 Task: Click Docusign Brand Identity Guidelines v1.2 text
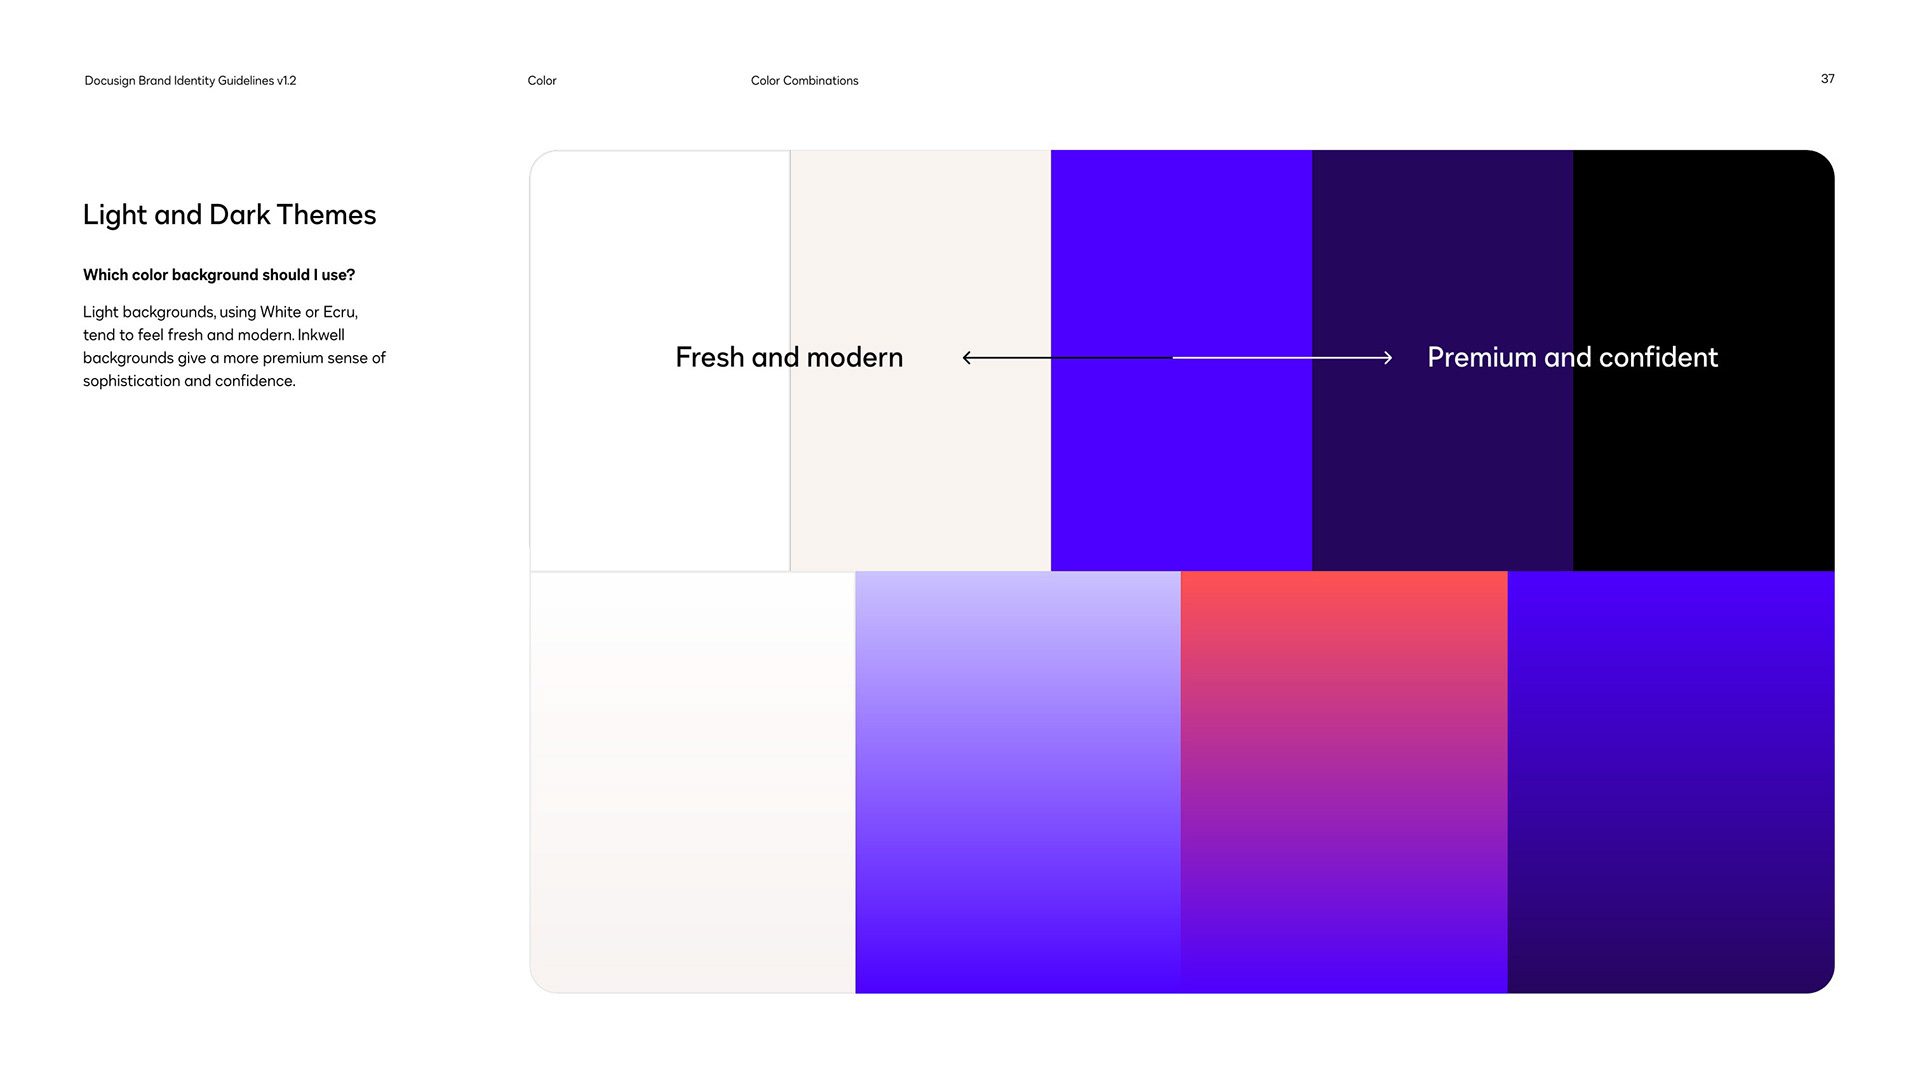coord(190,81)
